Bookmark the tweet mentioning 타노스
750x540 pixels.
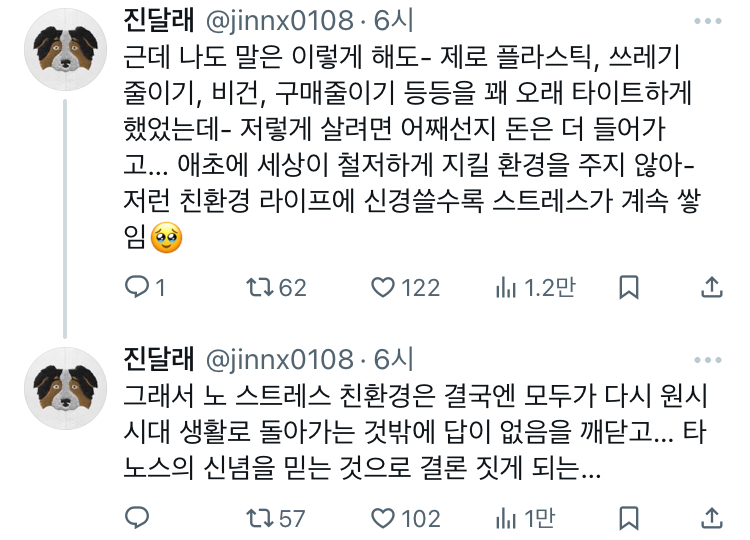(628, 518)
